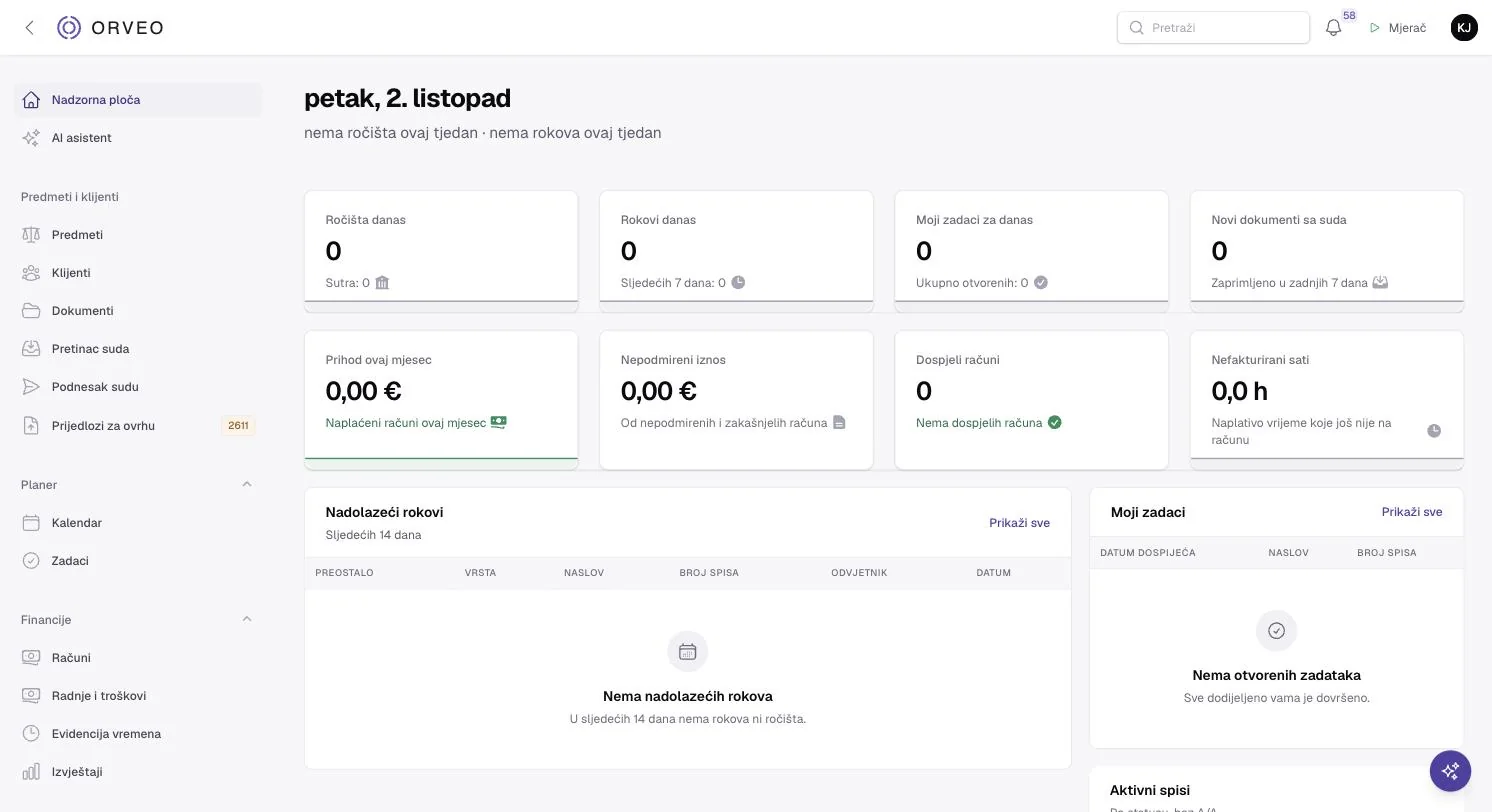Screen dimensions: 1492x812
Task: Click the DATUM DOSPIJEĆA column header
Action: coord(1147,553)
